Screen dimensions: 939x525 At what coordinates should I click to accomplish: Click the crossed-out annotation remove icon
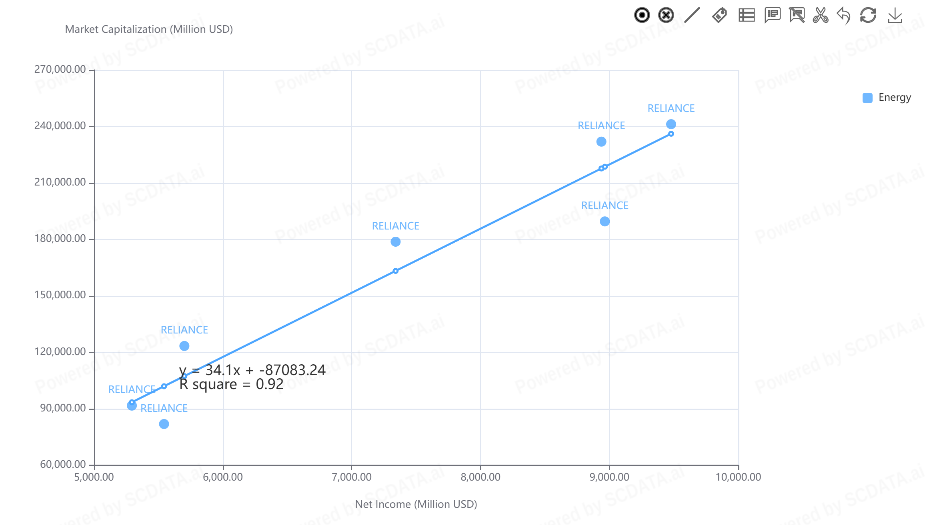(x=797, y=15)
